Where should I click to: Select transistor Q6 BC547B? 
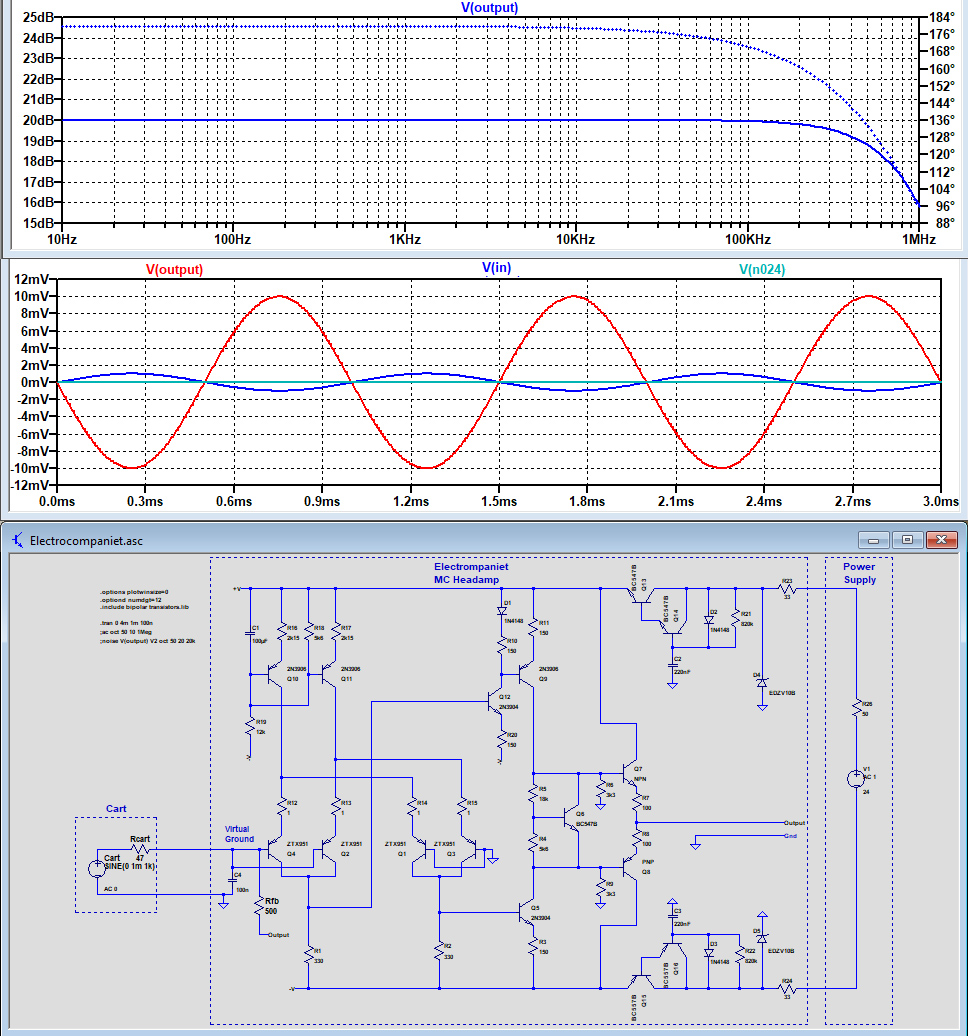(571, 819)
